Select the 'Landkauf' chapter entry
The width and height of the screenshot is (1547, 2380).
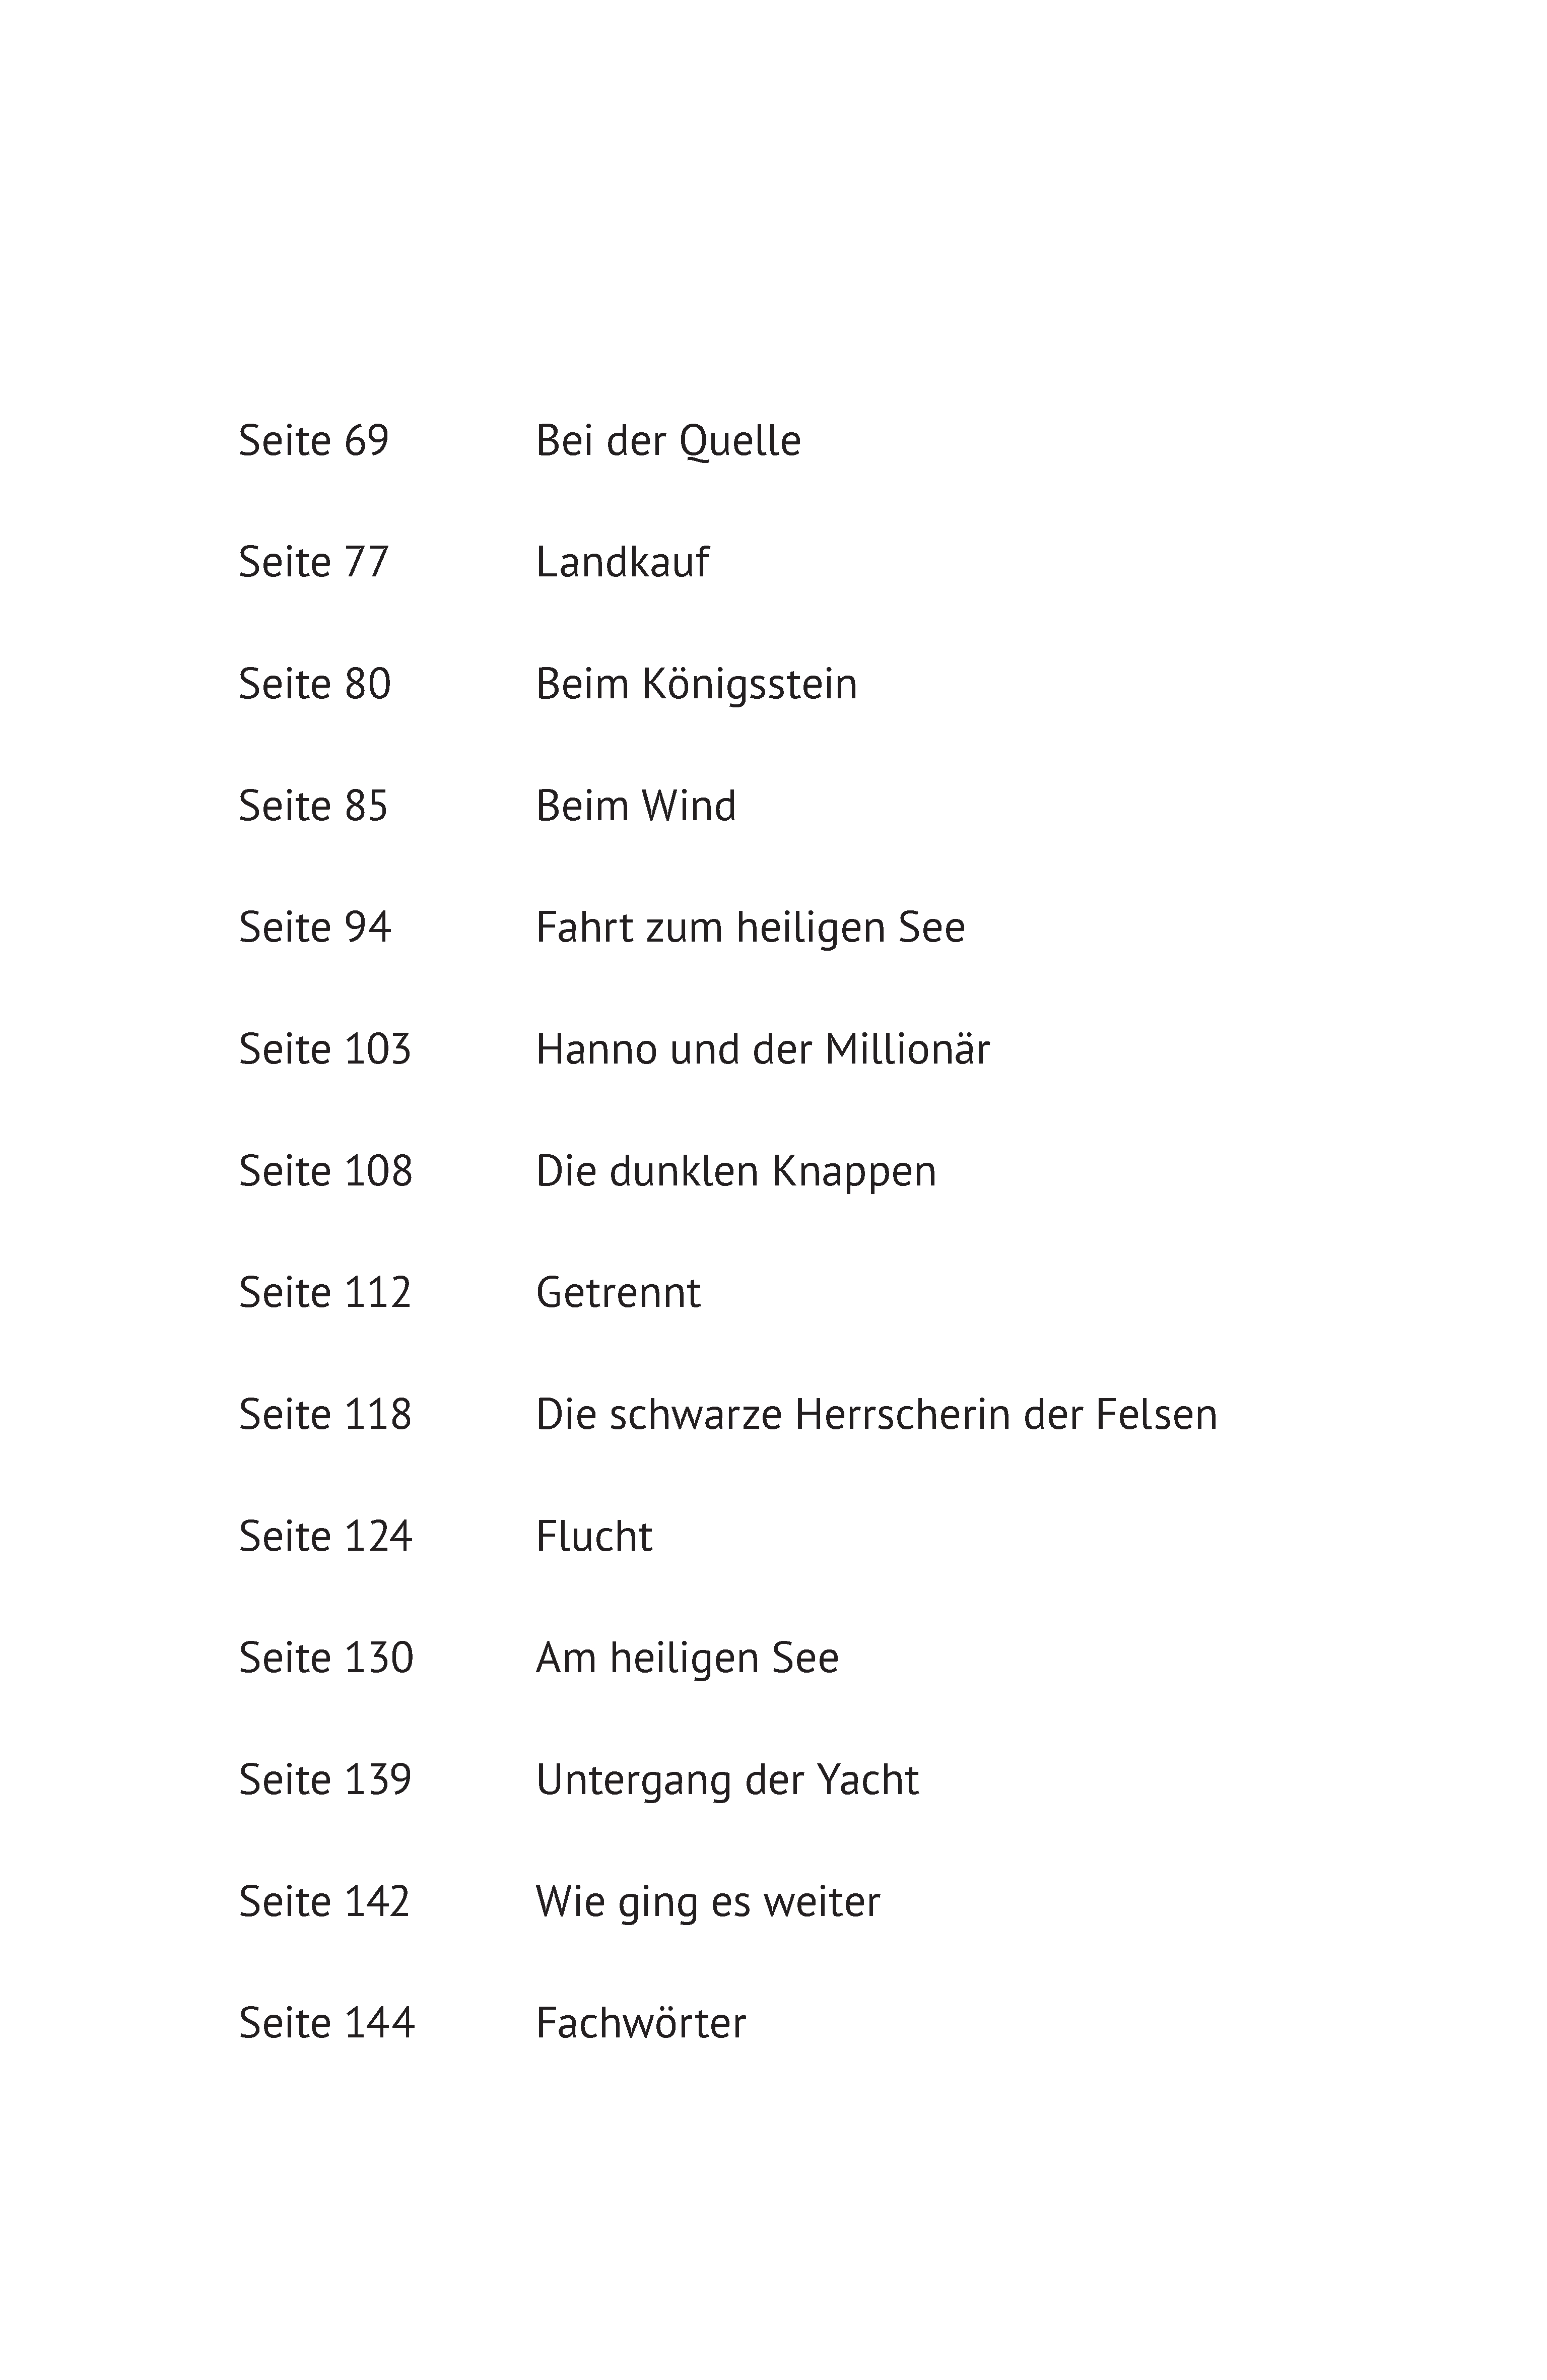pyautogui.click(x=622, y=562)
